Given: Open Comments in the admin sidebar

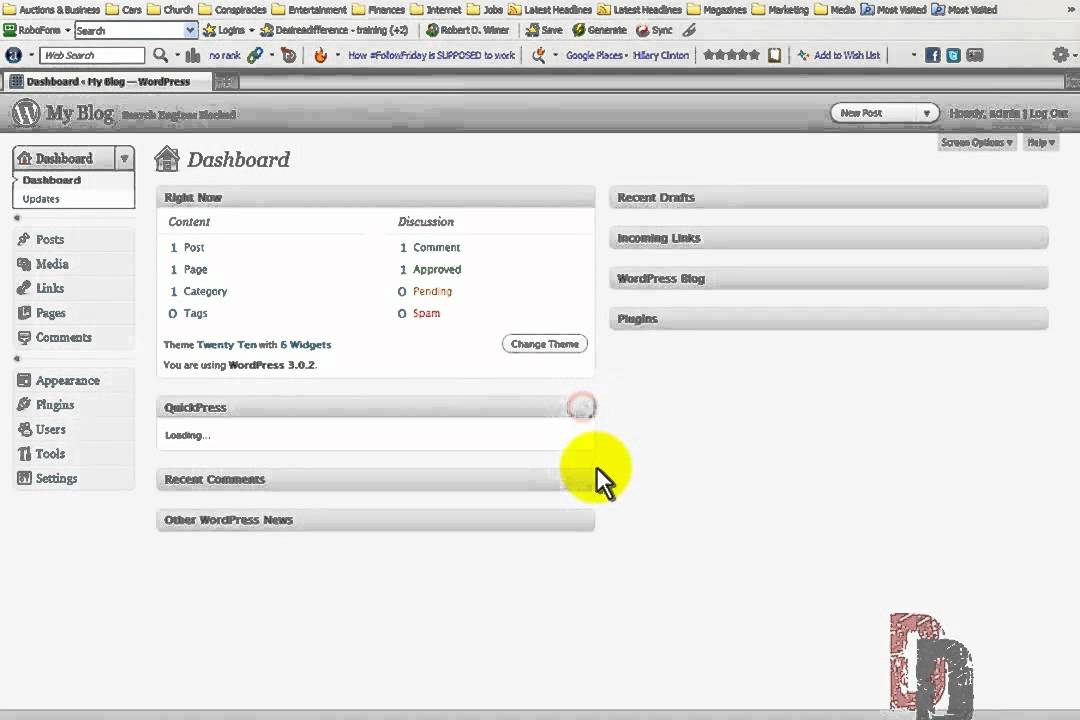Looking at the screenshot, I should click(63, 338).
